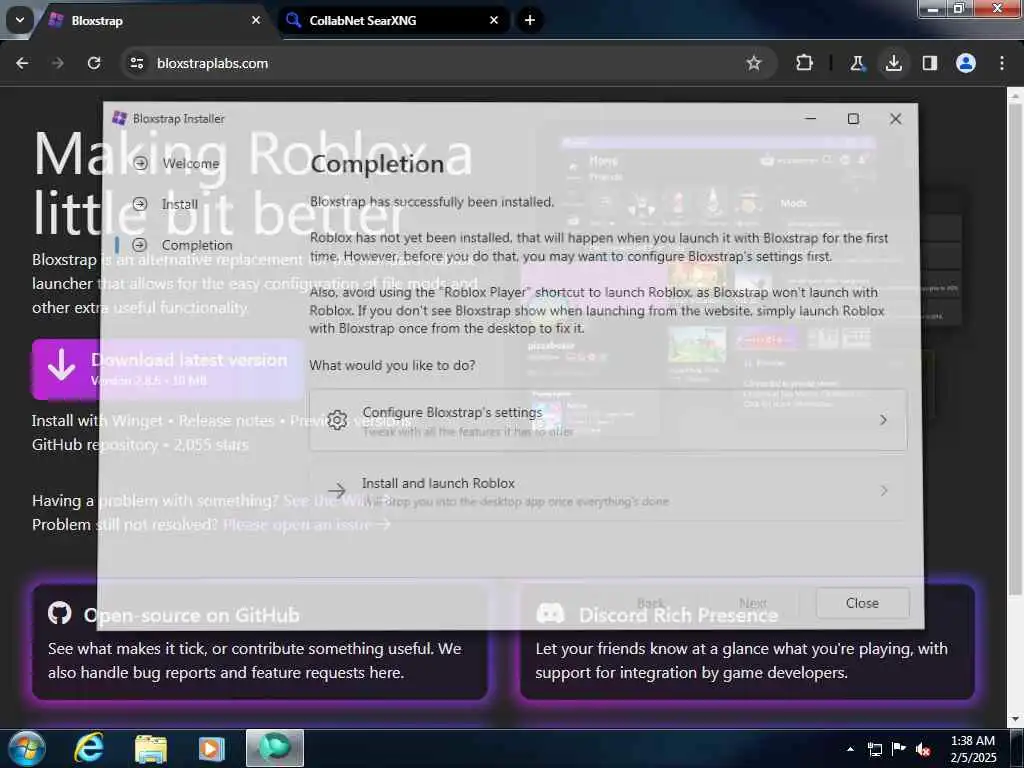Click the GitHub octocat icon
Screen dimensions: 1024x768
[59, 613]
